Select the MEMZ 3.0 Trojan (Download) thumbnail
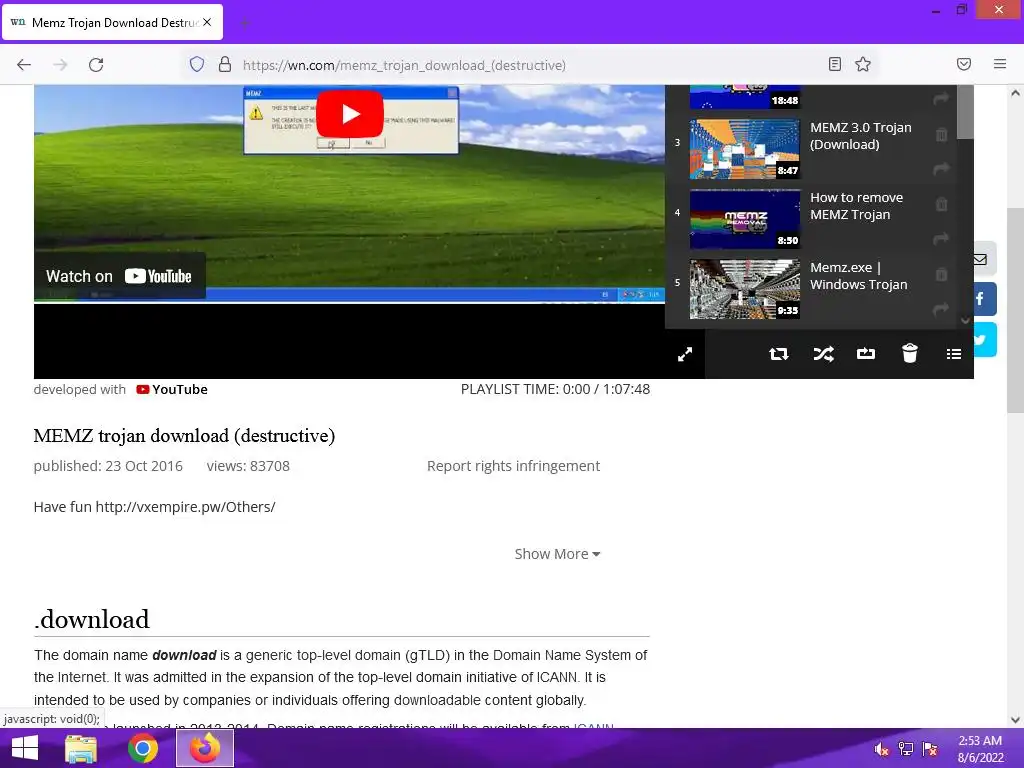This screenshot has height=768, width=1024. click(744, 149)
